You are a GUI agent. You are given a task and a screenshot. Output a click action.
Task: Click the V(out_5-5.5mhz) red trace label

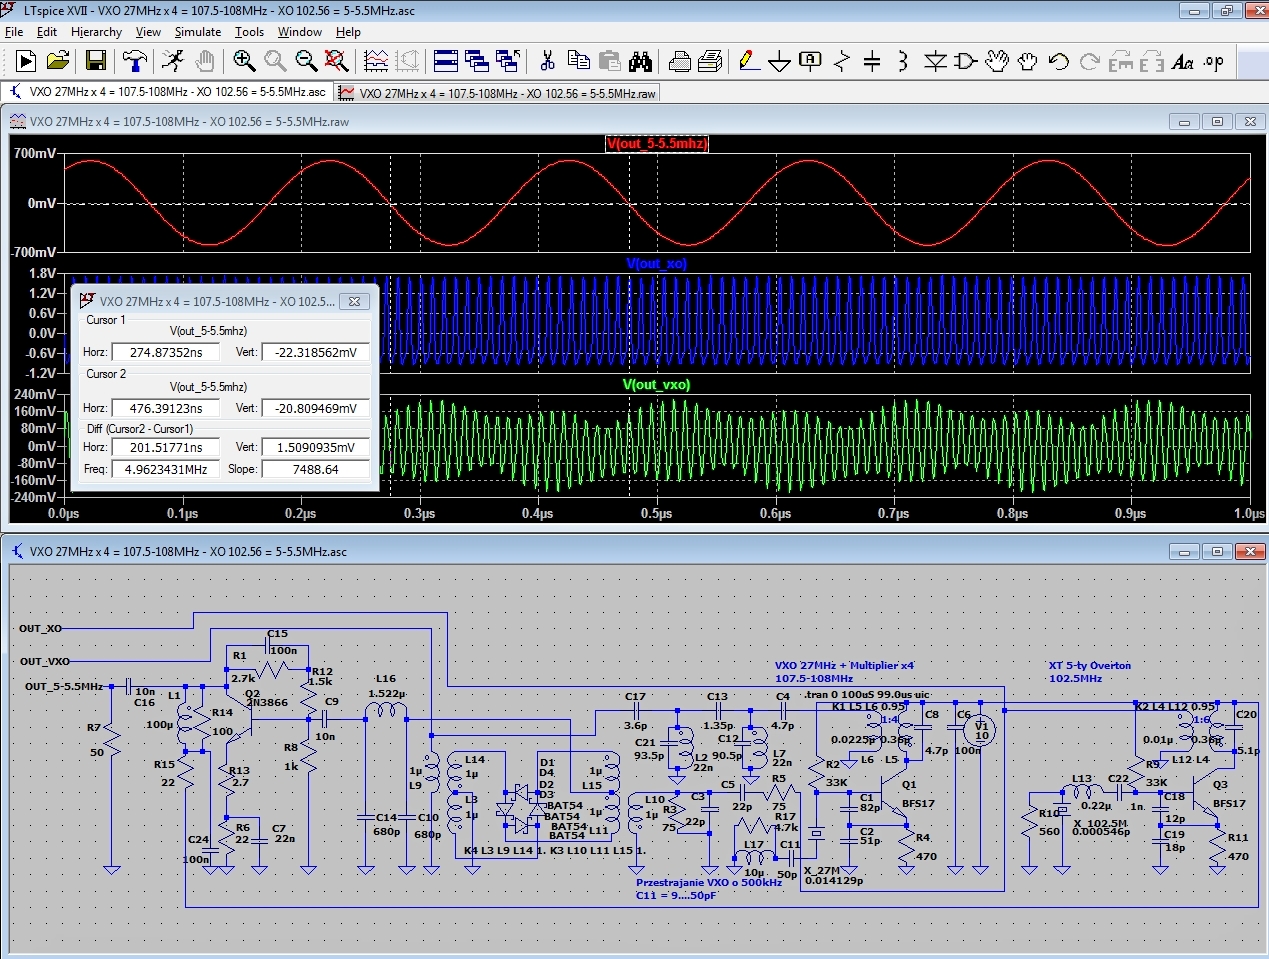click(657, 144)
